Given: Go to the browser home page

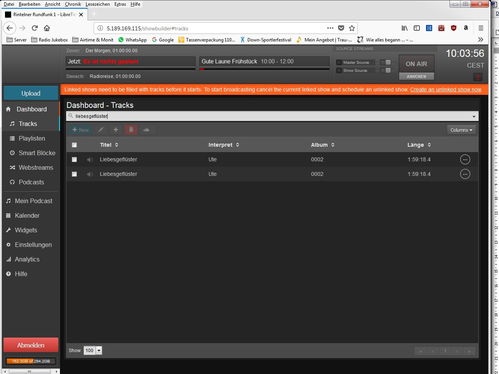Looking at the screenshot, I should [47, 28].
